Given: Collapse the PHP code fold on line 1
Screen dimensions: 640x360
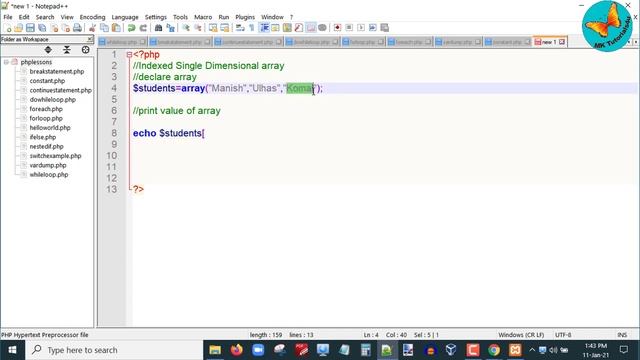Looking at the screenshot, I should [x=129, y=55].
